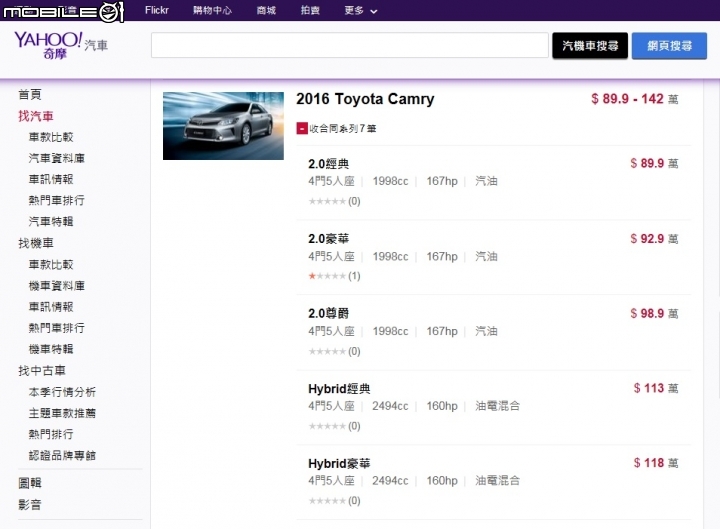Open the 2.0尊爵 model
The image size is (720, 529).
(329, 314)
